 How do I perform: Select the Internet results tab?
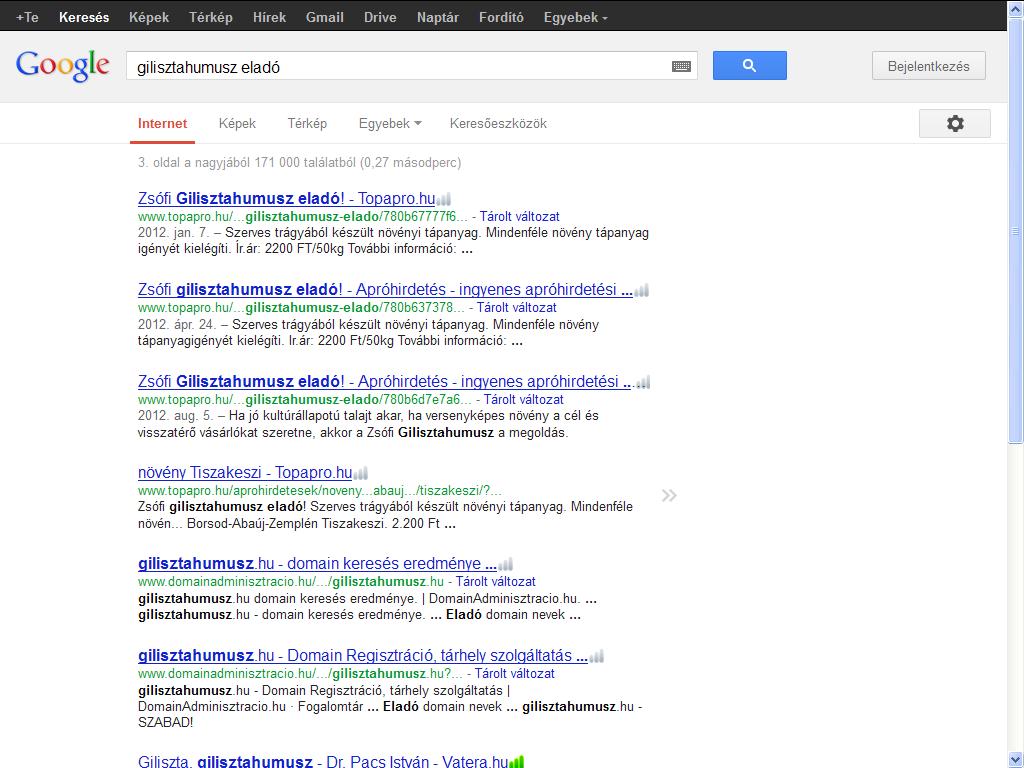[163, 123]
